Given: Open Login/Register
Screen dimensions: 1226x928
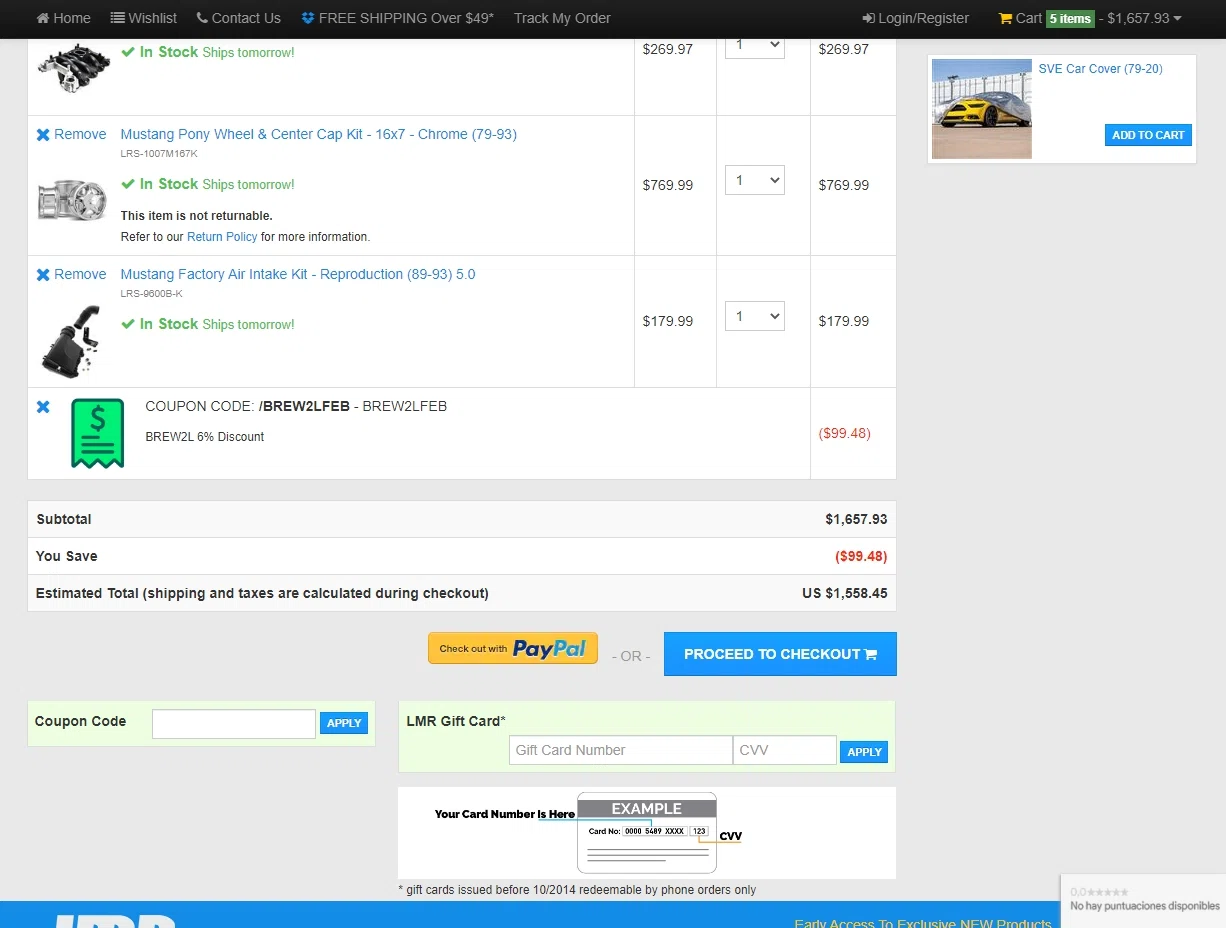Looking at the screenshot, I should [915, 18].
